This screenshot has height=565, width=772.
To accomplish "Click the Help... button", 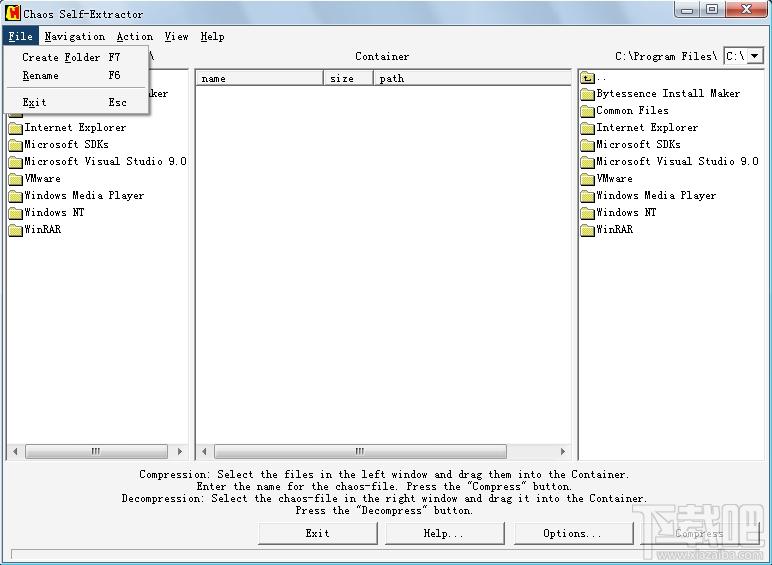I will [x=443, y=533].
